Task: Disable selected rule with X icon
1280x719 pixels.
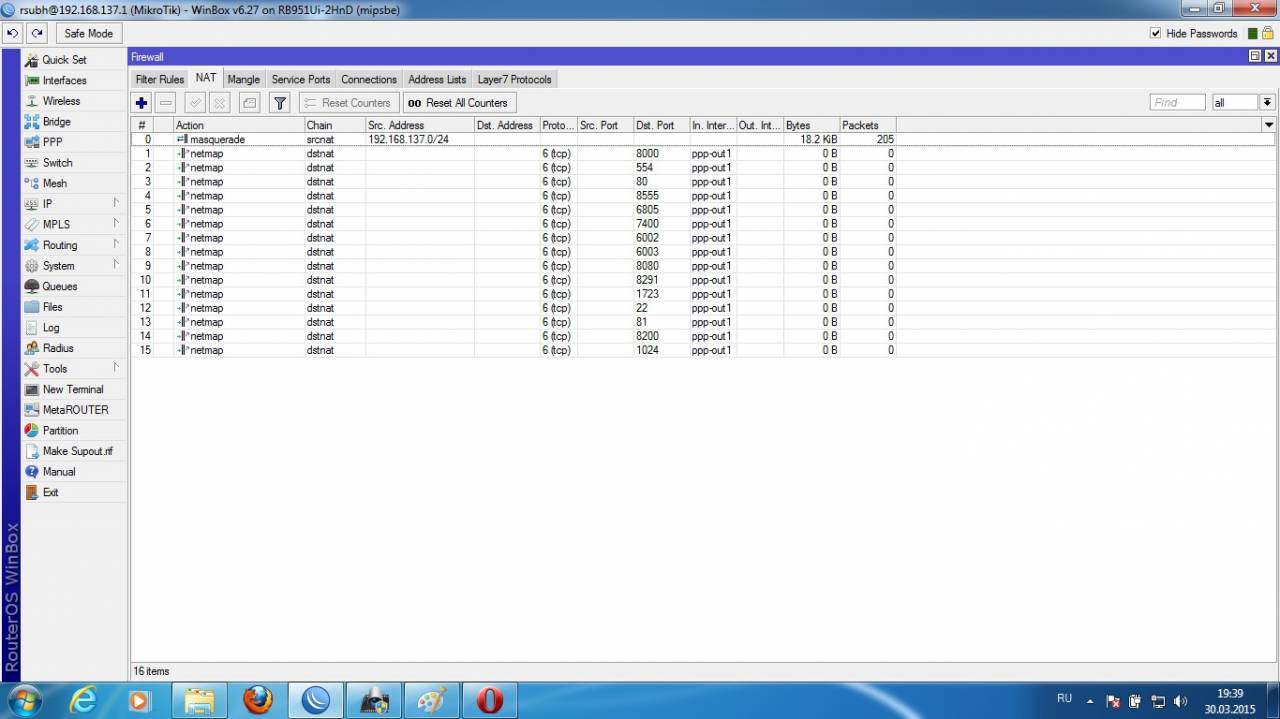Action: click(x=219, y=102)
